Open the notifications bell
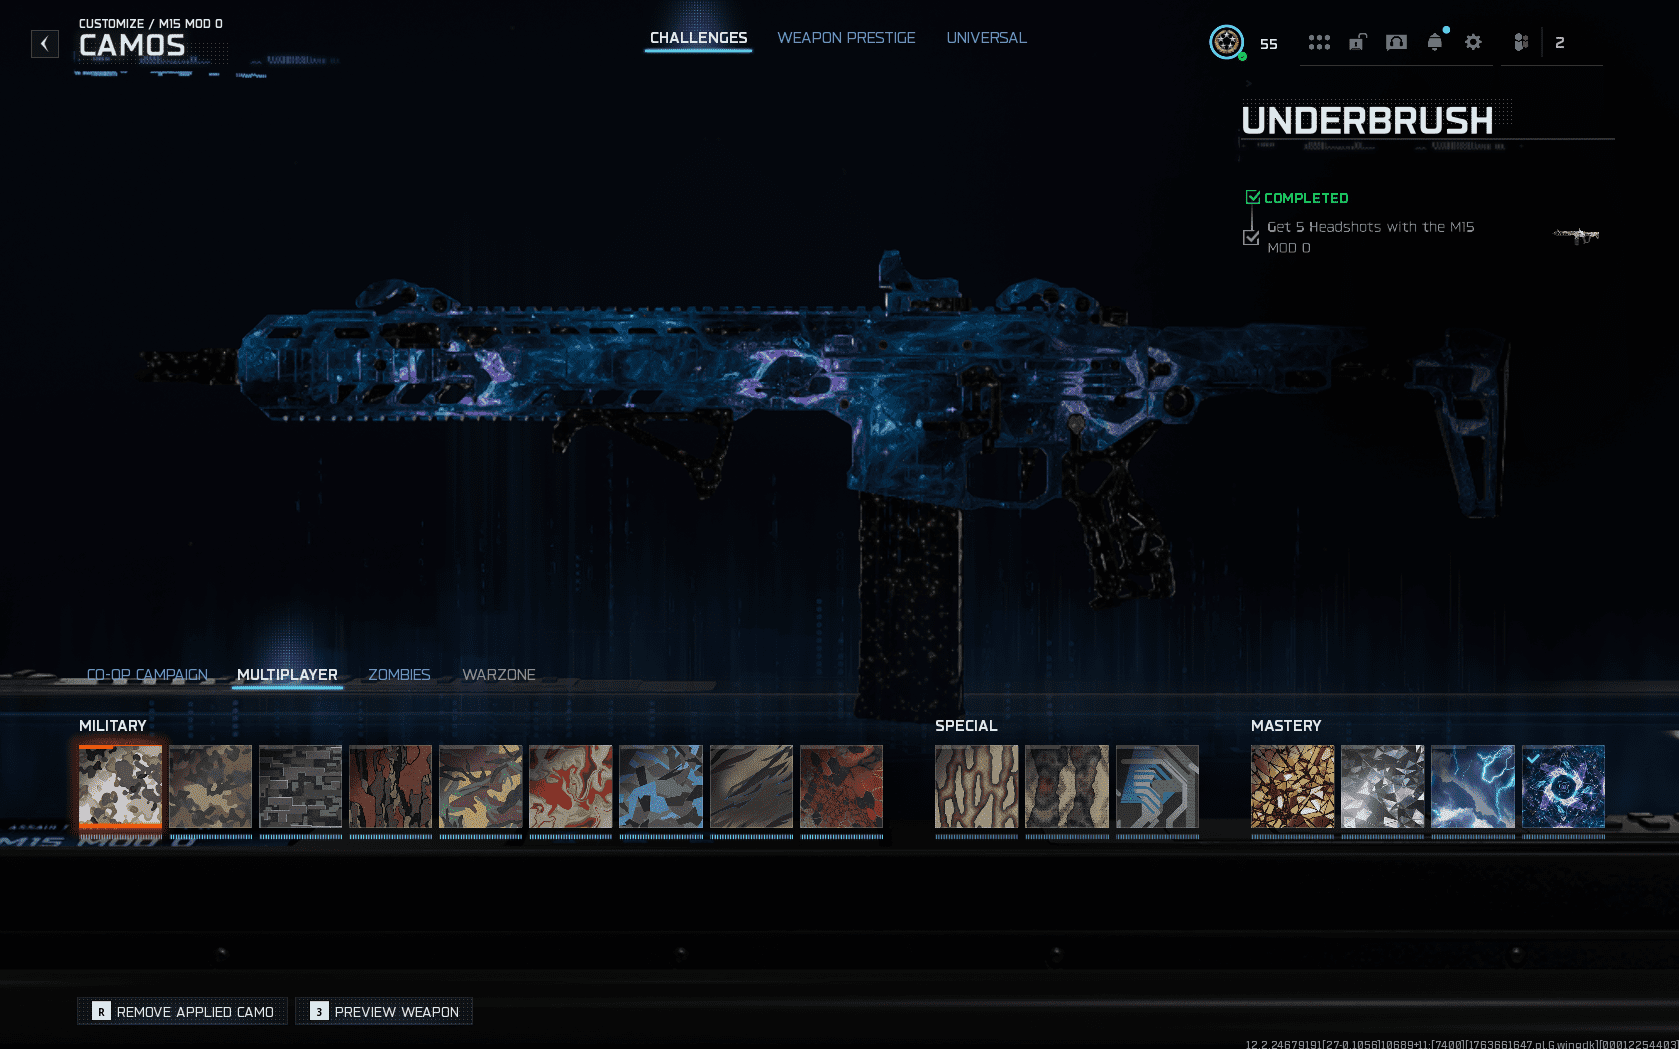This screenshot has height=1049, width=1679. click(1435, 42)
